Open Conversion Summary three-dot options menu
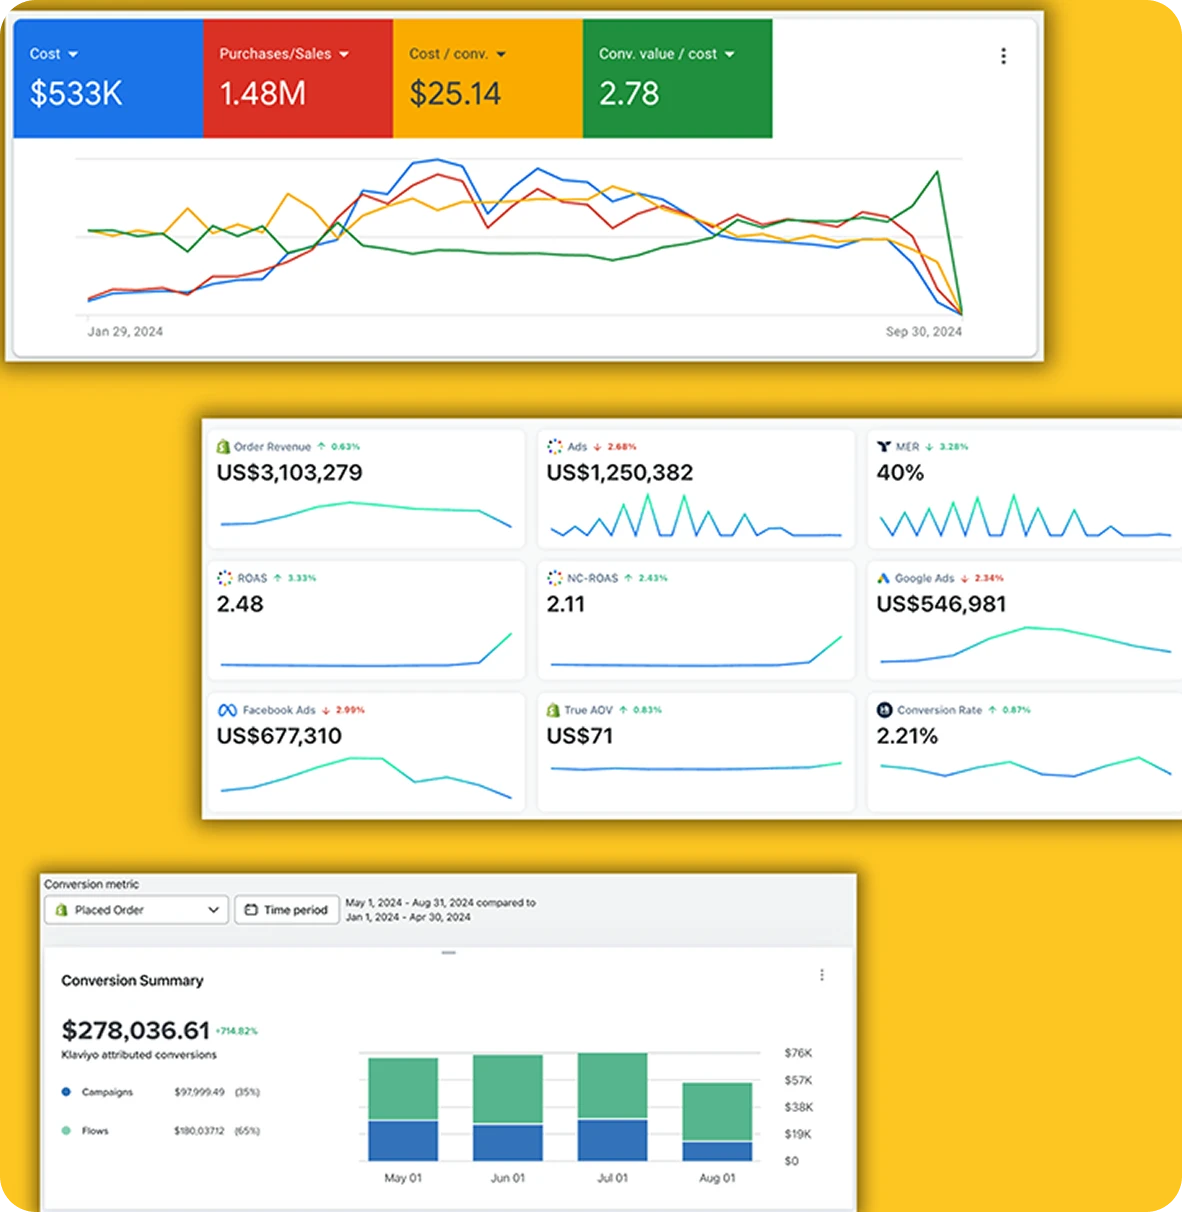Image resolution: width=1182 pixels, height=1212 pixels. [x=822, y=975]
